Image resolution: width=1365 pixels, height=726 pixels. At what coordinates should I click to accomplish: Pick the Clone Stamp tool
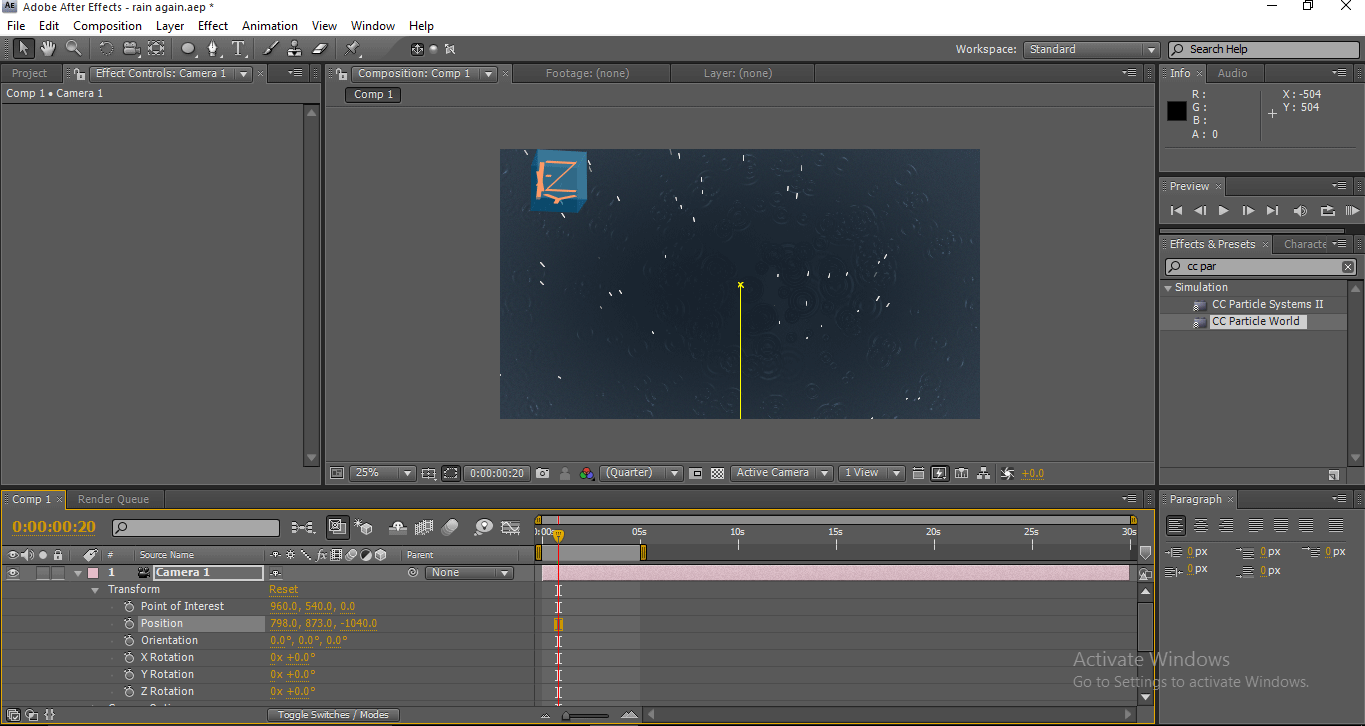[295, 49]
